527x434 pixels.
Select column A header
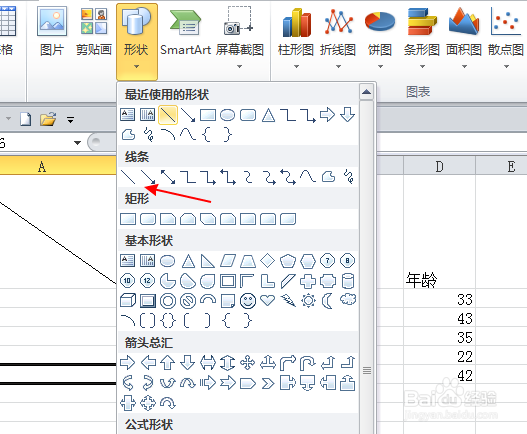(58, 166)
